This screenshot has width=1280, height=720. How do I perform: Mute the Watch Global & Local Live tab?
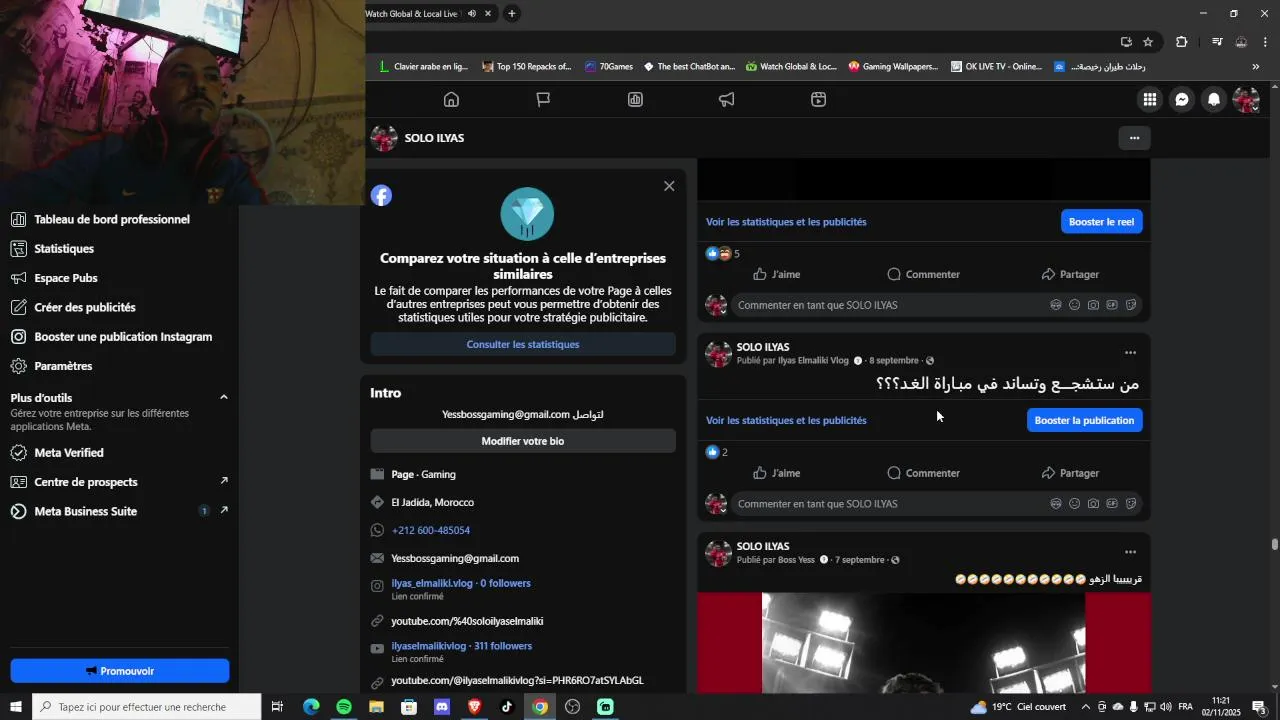[472, 14]
